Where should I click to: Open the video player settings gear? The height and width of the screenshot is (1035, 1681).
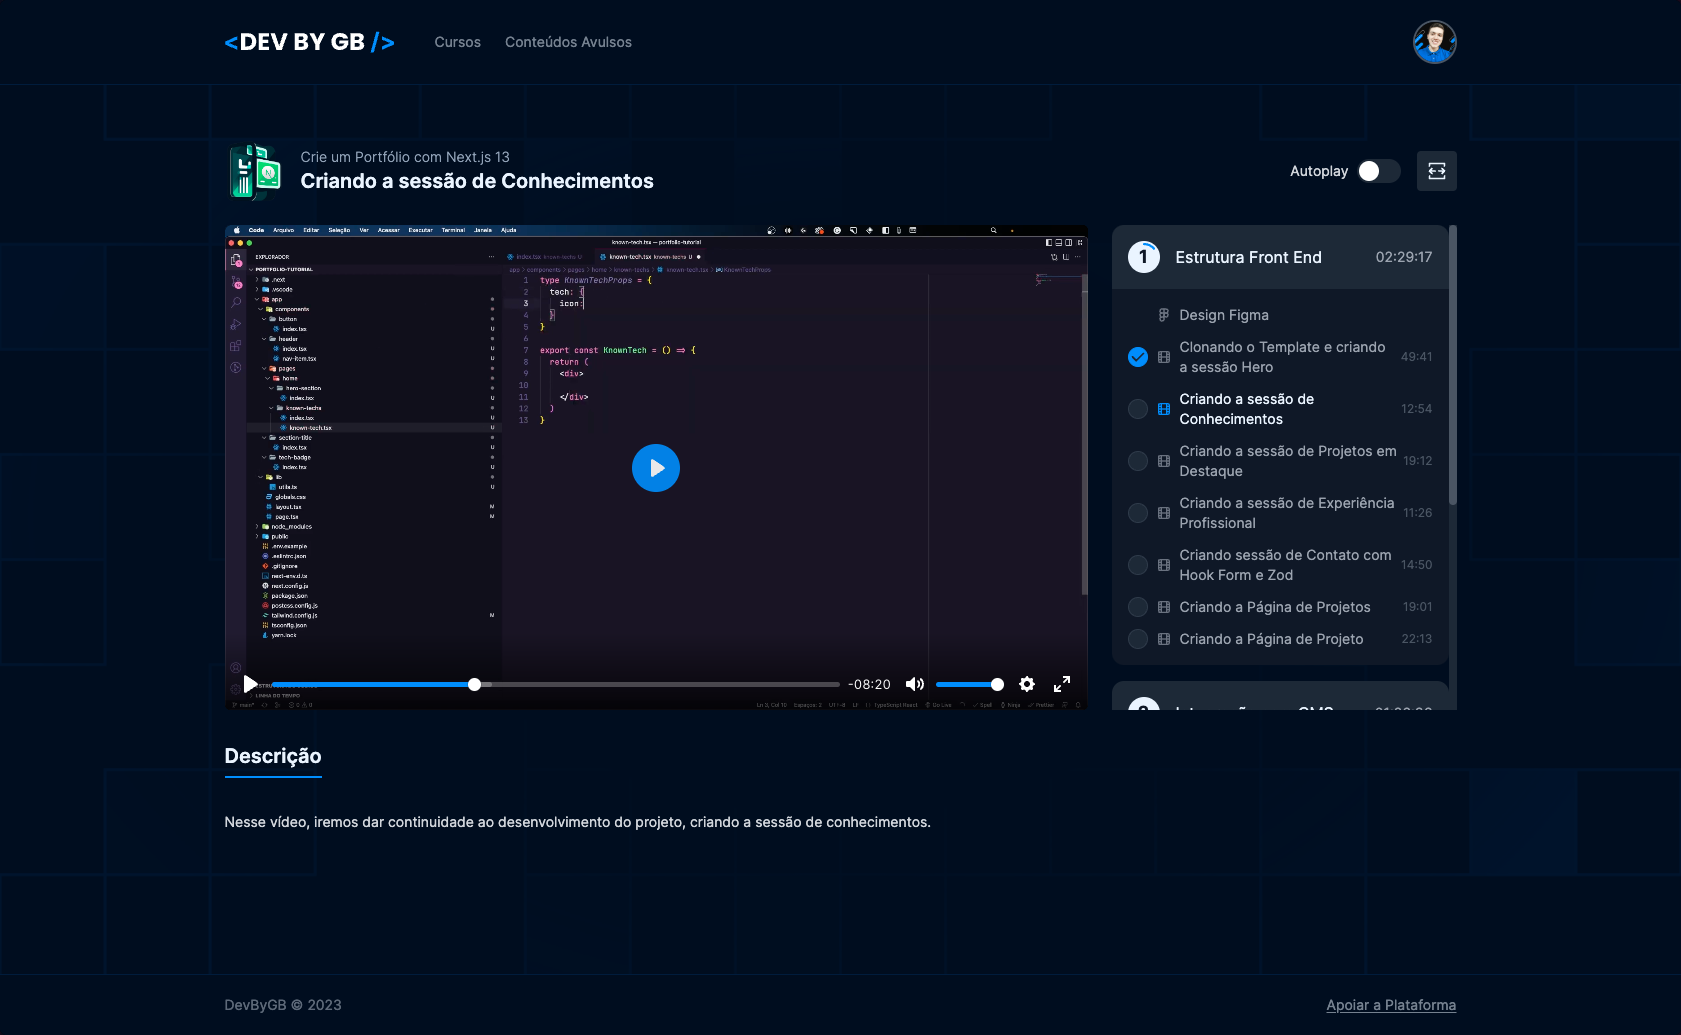pos(1027,684)
